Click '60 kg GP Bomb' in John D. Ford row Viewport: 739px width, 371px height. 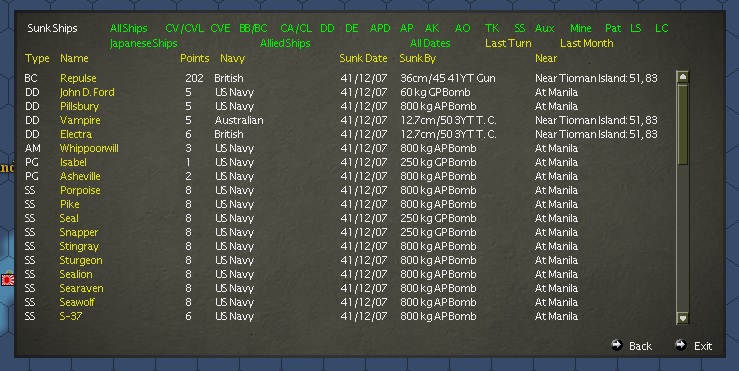tap(435, 92)
